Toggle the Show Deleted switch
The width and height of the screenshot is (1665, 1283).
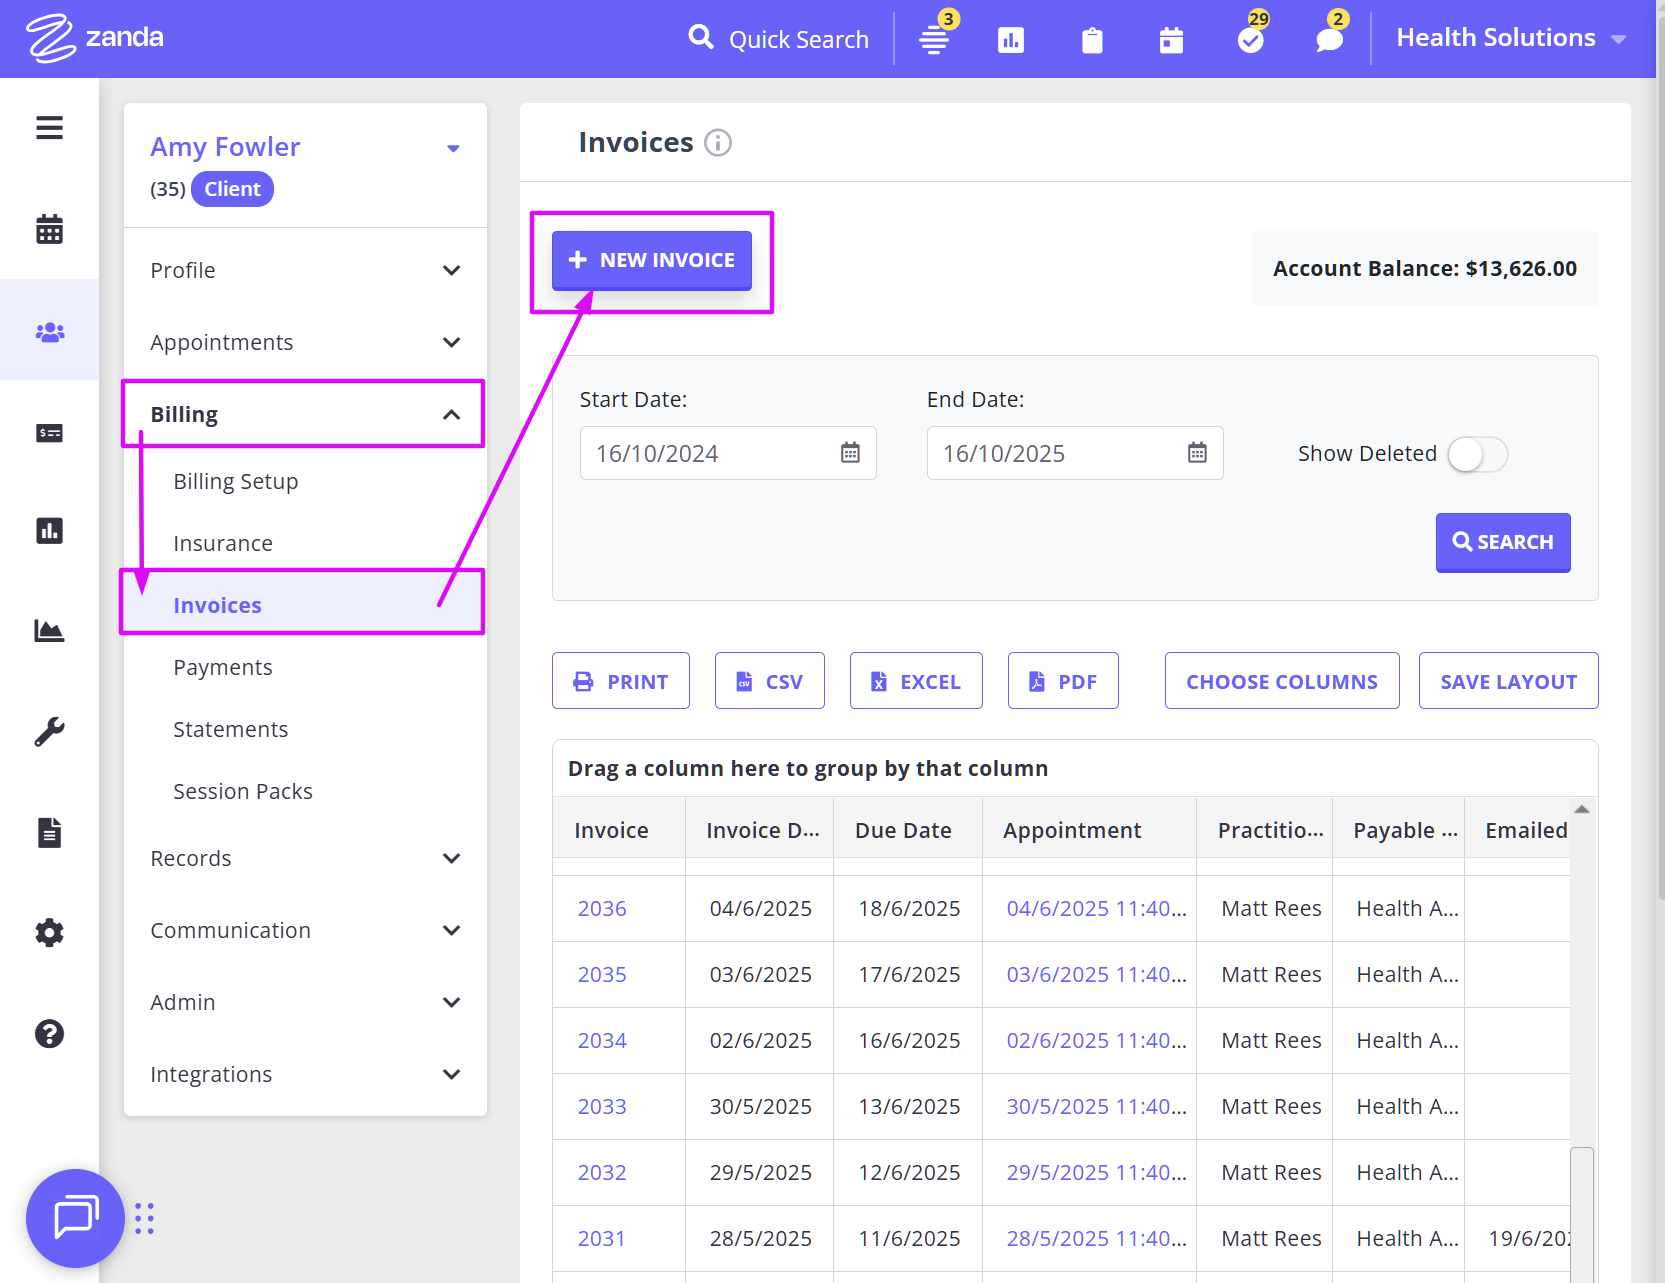1477,454
